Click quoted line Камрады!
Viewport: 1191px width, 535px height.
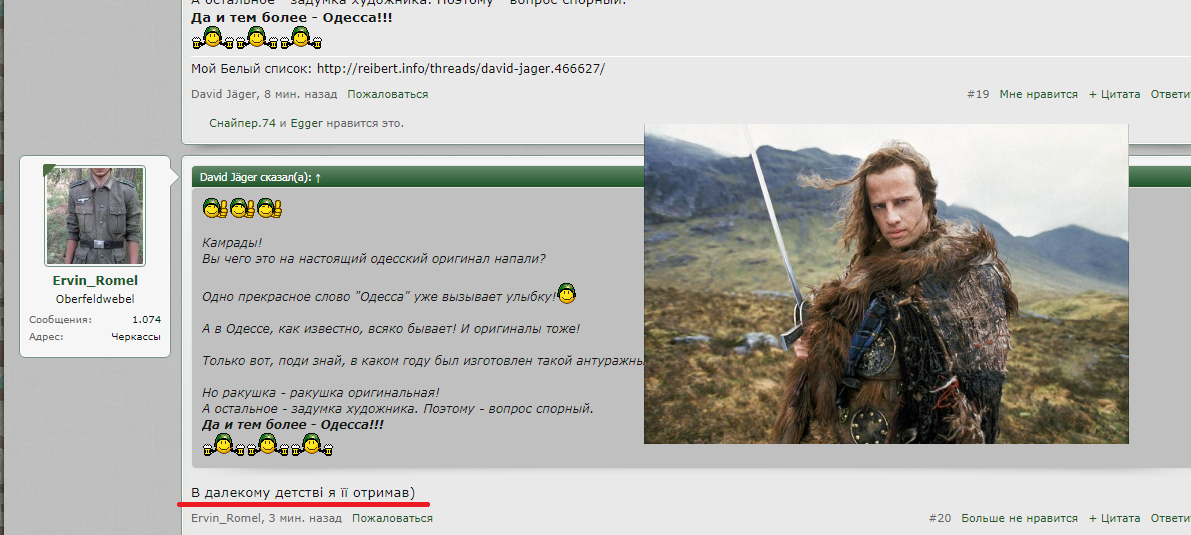pyautogui.click(x=232, y=242)
